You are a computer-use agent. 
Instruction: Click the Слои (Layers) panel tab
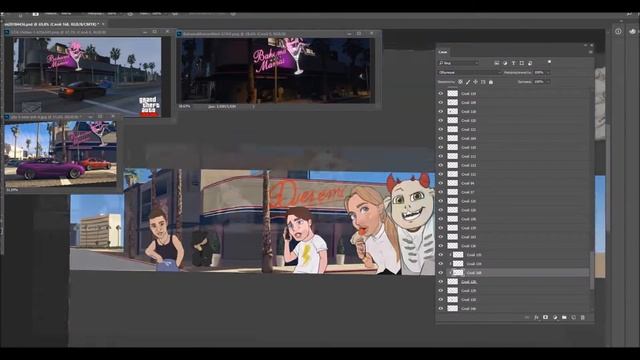443,52
